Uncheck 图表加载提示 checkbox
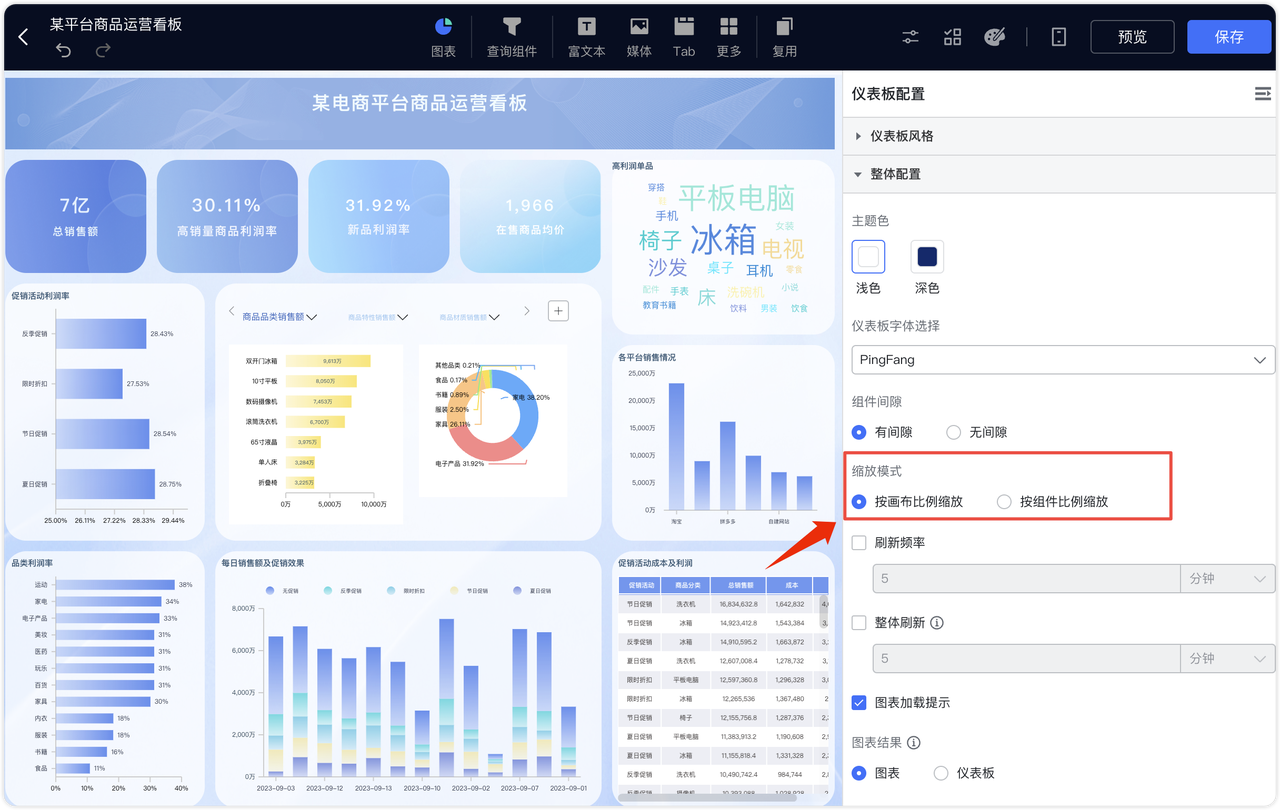The image size is (1280, 810). tap(859, 702)
